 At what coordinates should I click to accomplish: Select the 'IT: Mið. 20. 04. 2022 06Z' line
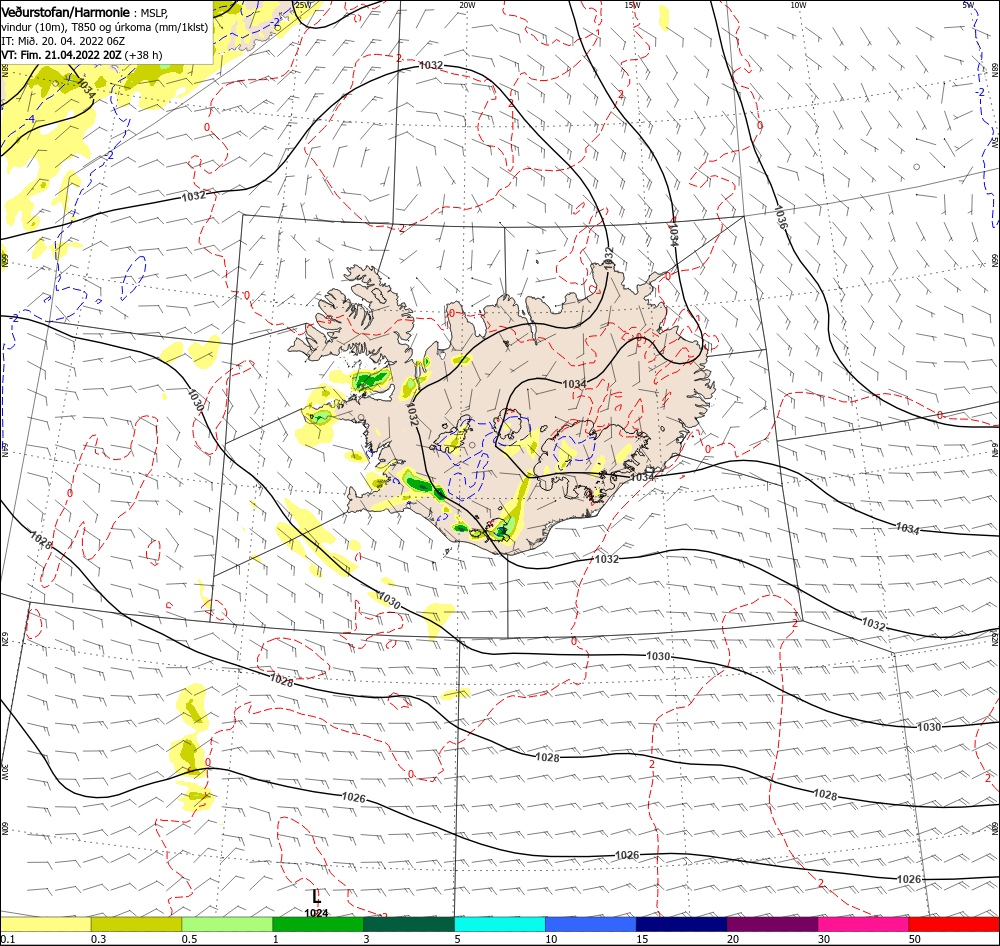62,41
